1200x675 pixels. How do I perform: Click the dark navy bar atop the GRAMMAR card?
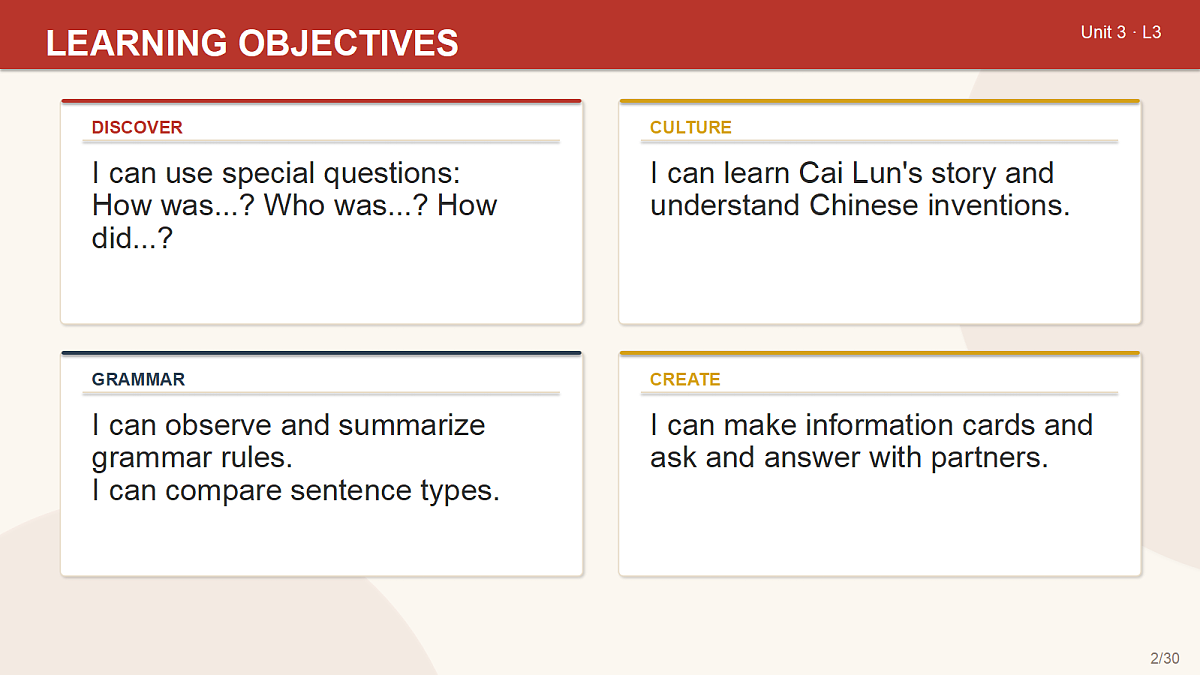pyautogui.click(x=321, y=353)
